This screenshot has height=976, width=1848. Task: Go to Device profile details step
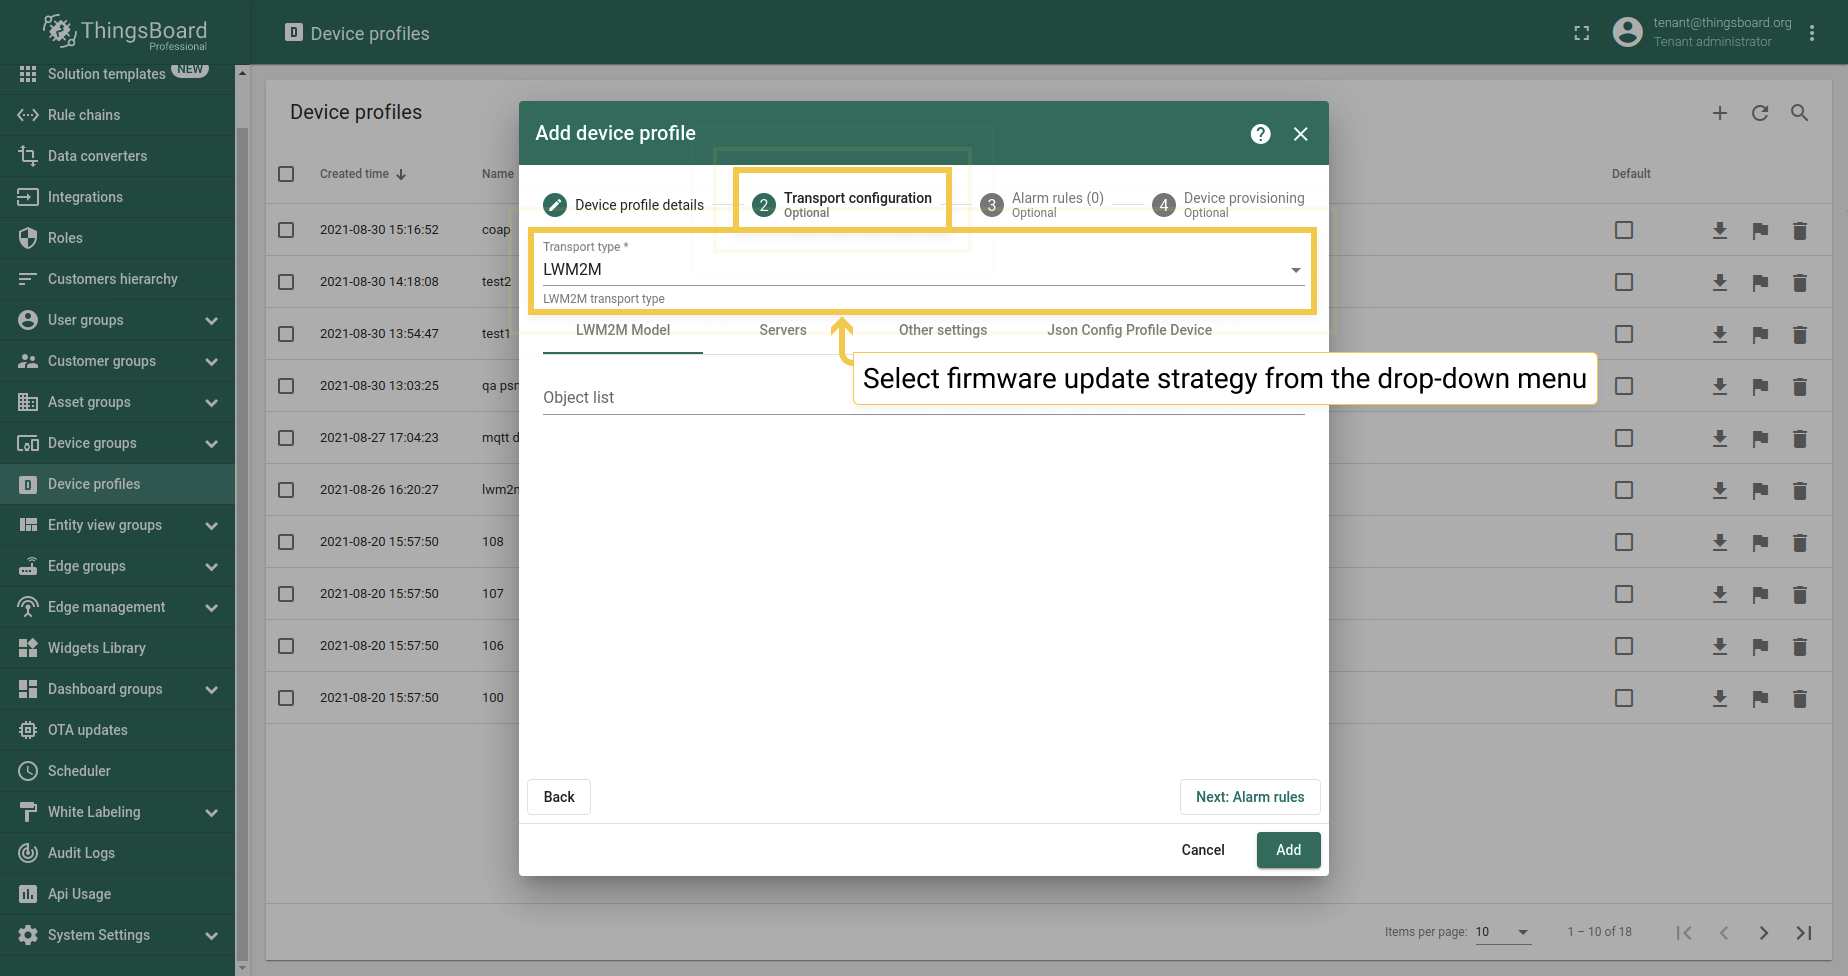(624, 205)
